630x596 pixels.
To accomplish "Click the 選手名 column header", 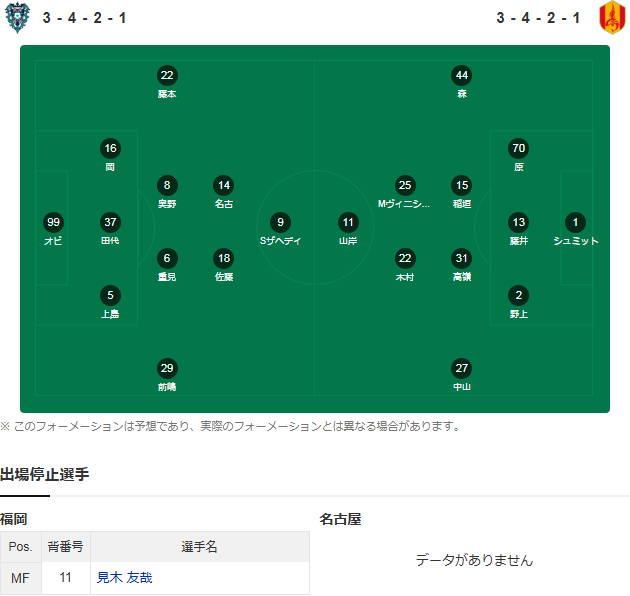I will coord(199,547).
